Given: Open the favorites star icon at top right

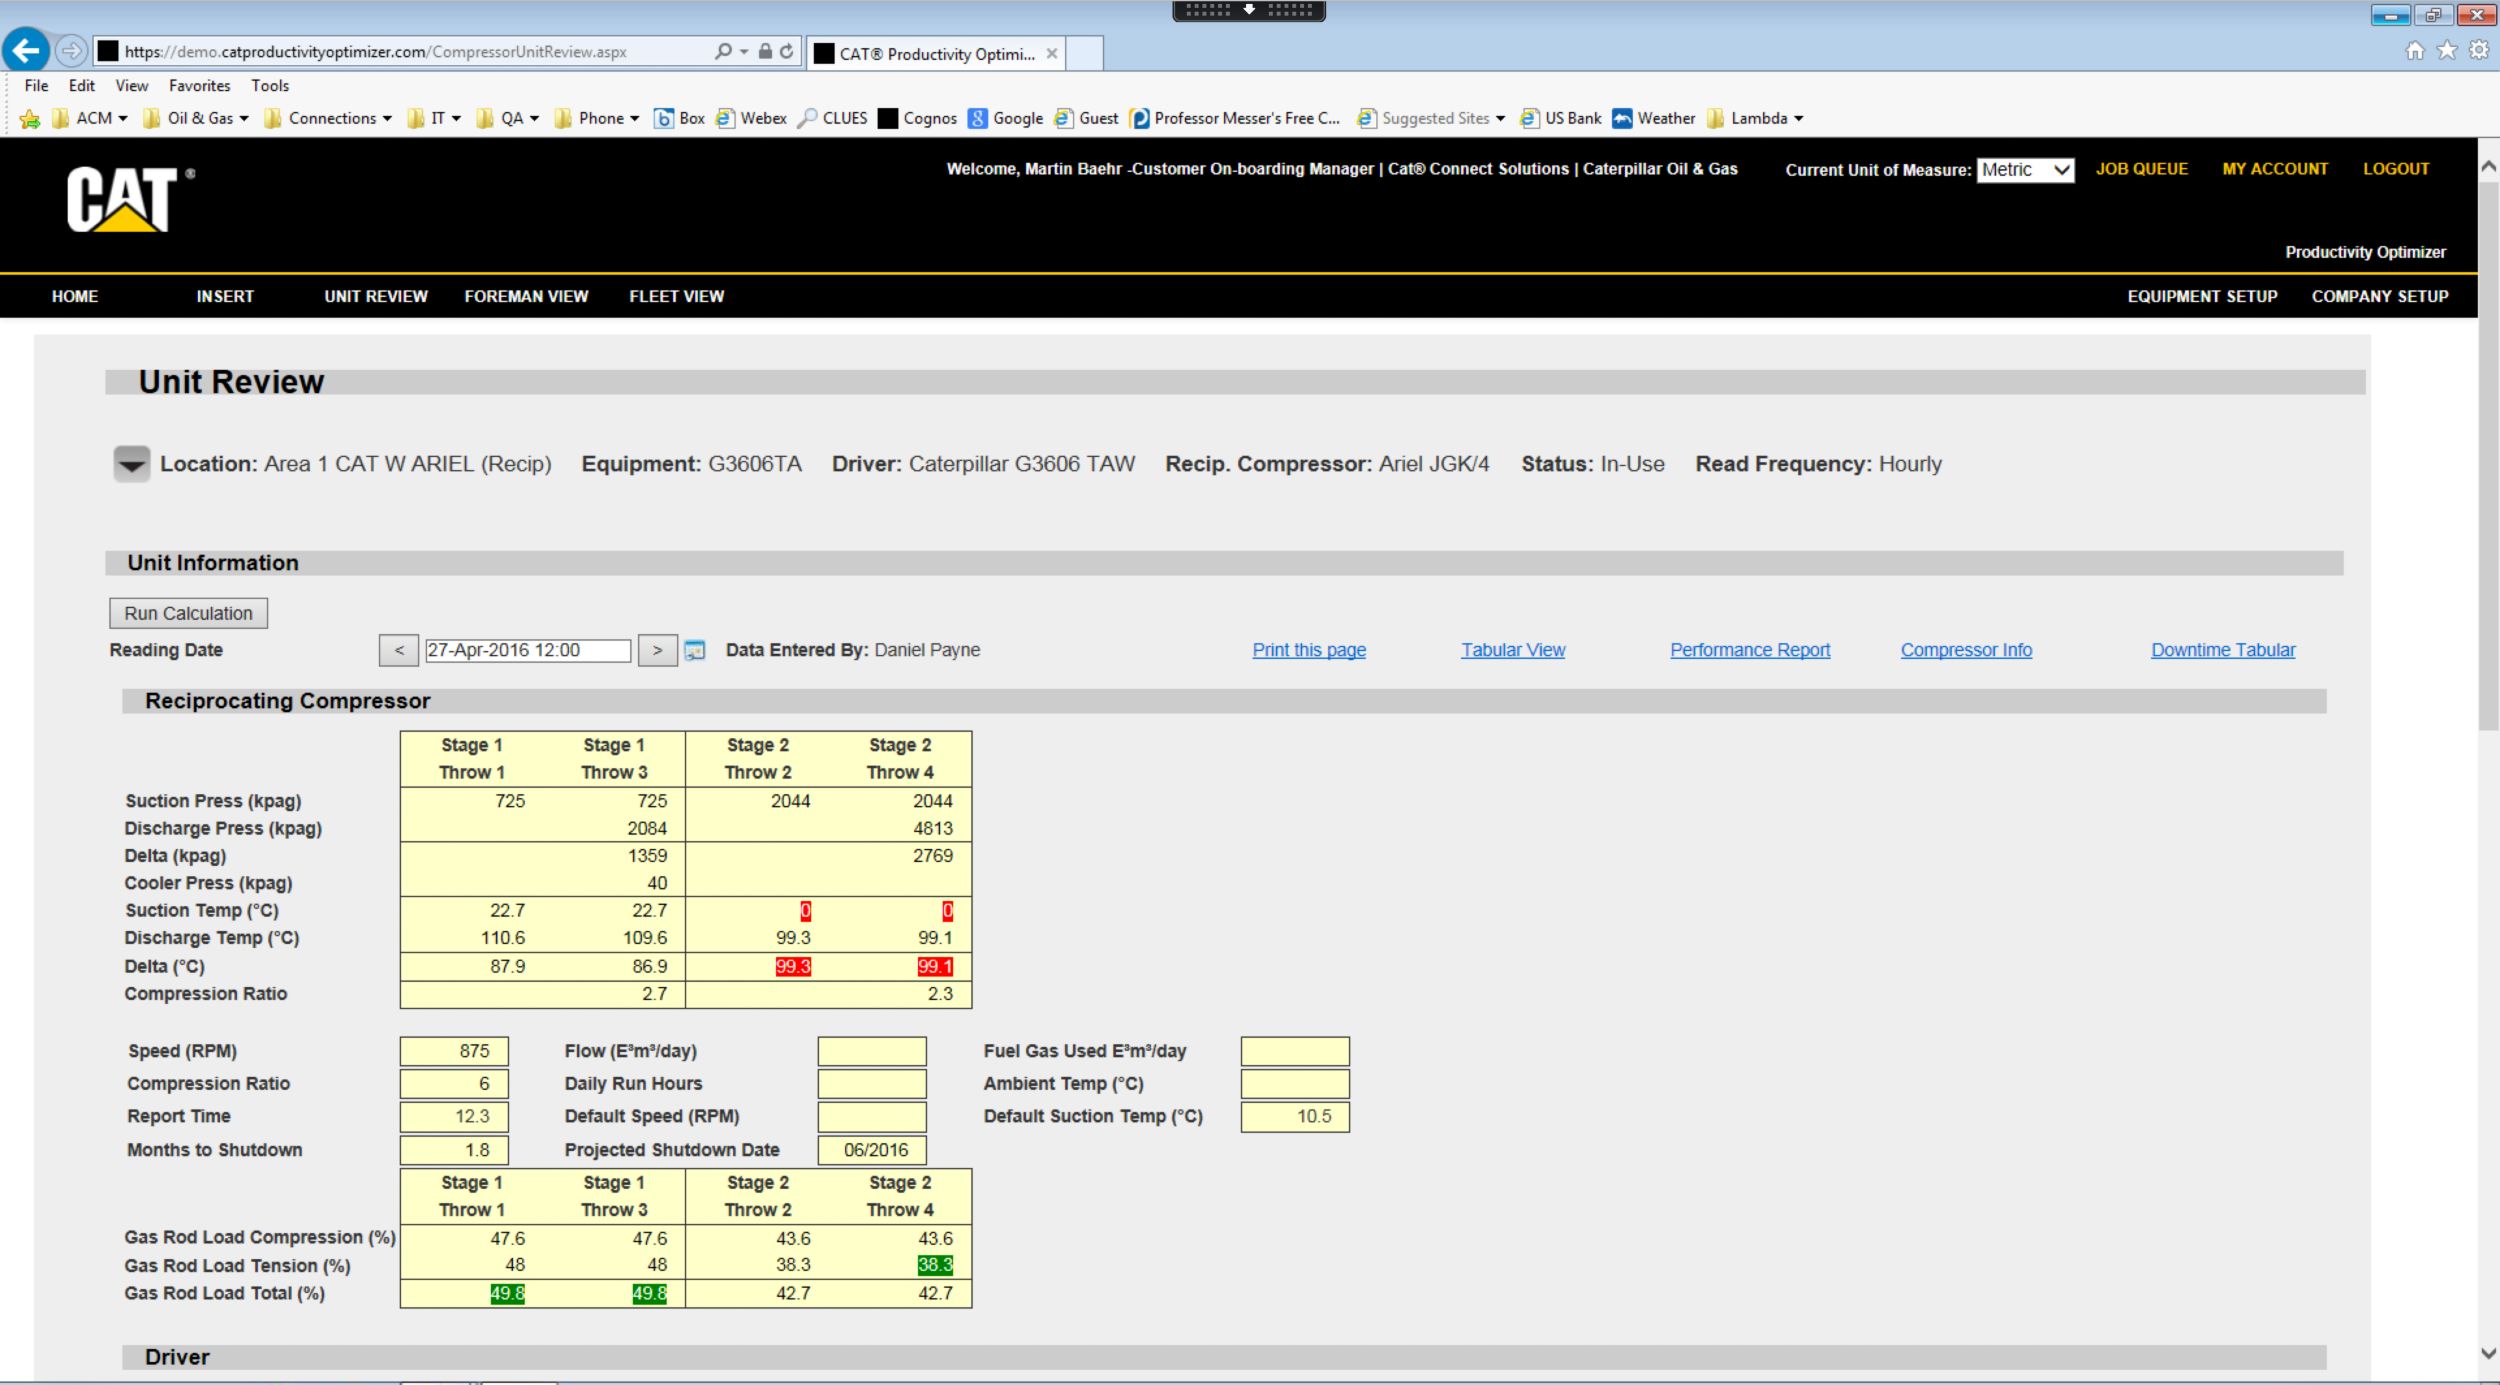Looking at the screenshot, I should click(2447, 51).
